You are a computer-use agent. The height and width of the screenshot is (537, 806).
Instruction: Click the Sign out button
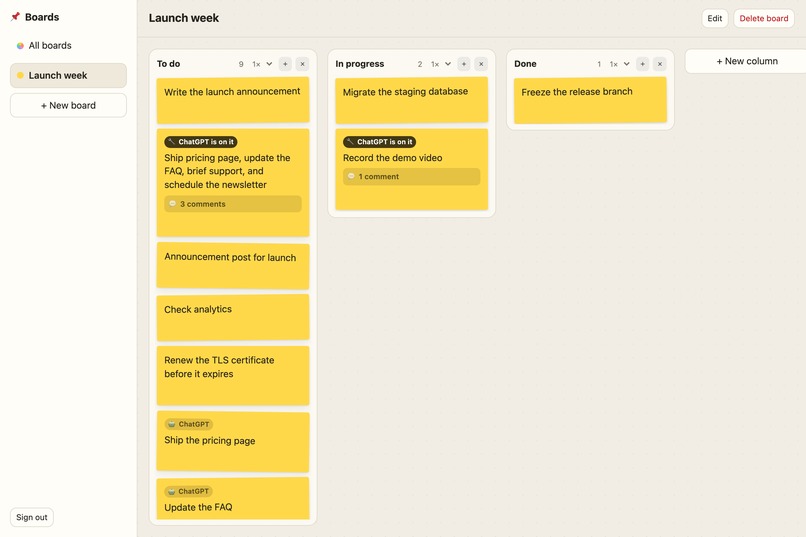[32, 517]
